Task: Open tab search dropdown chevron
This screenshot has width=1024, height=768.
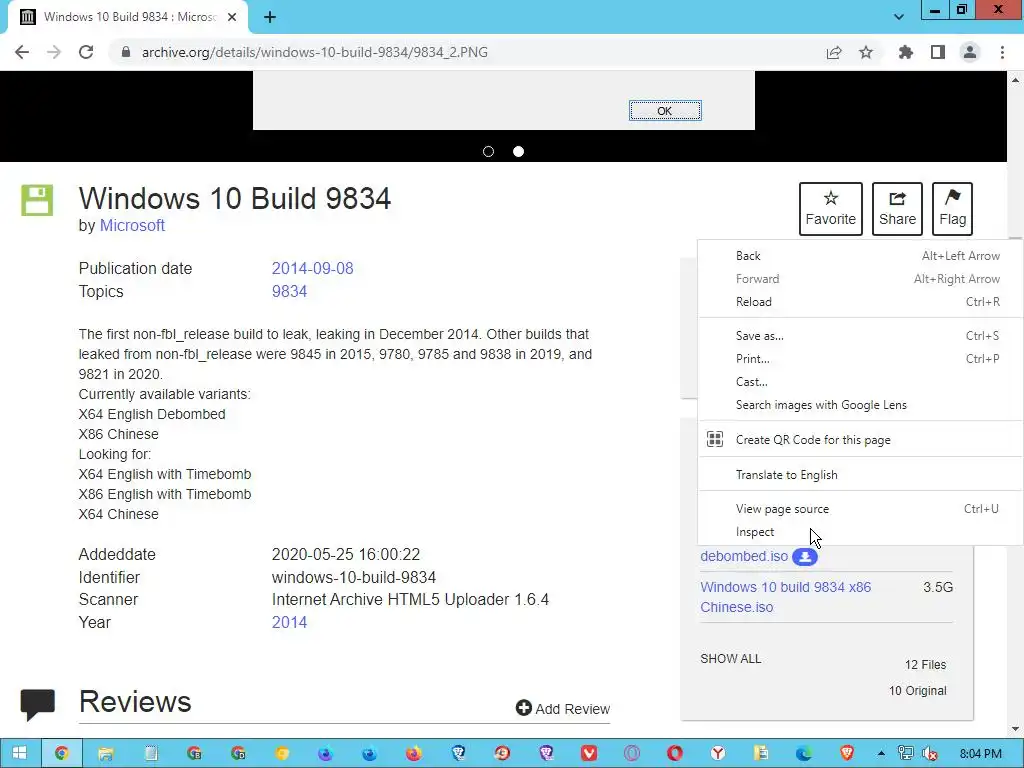Action: [899, 17]
